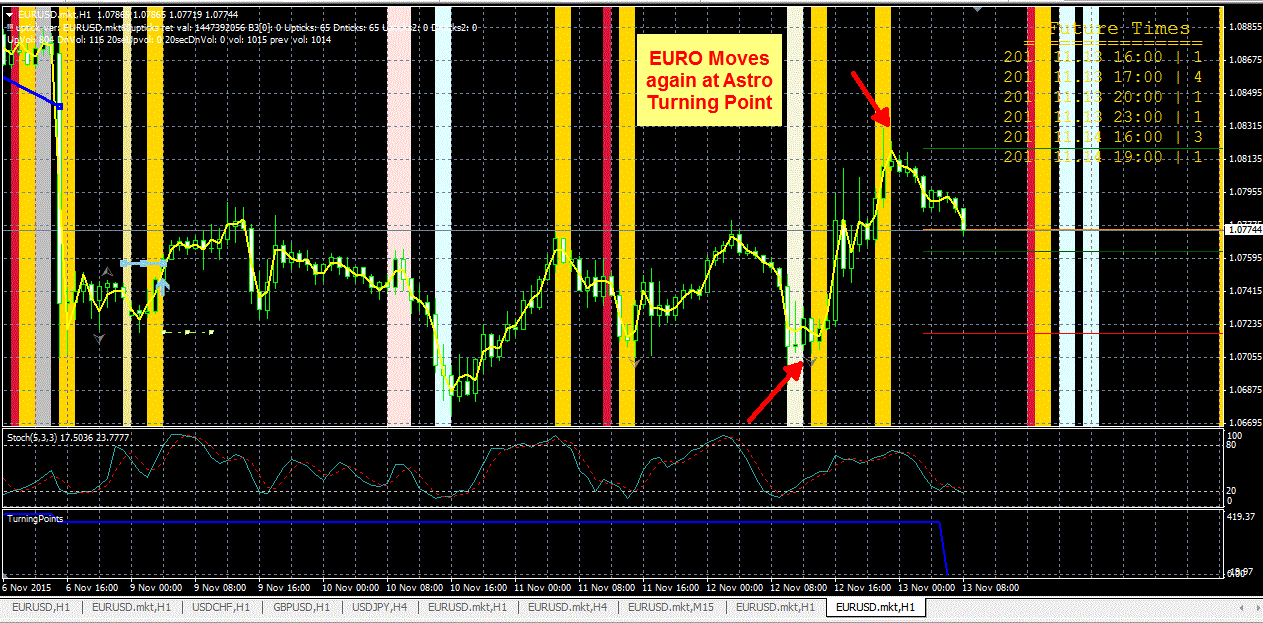
Task: Go to the USDJPY,H4 chart tab
Action: click(x=381, y=607)
